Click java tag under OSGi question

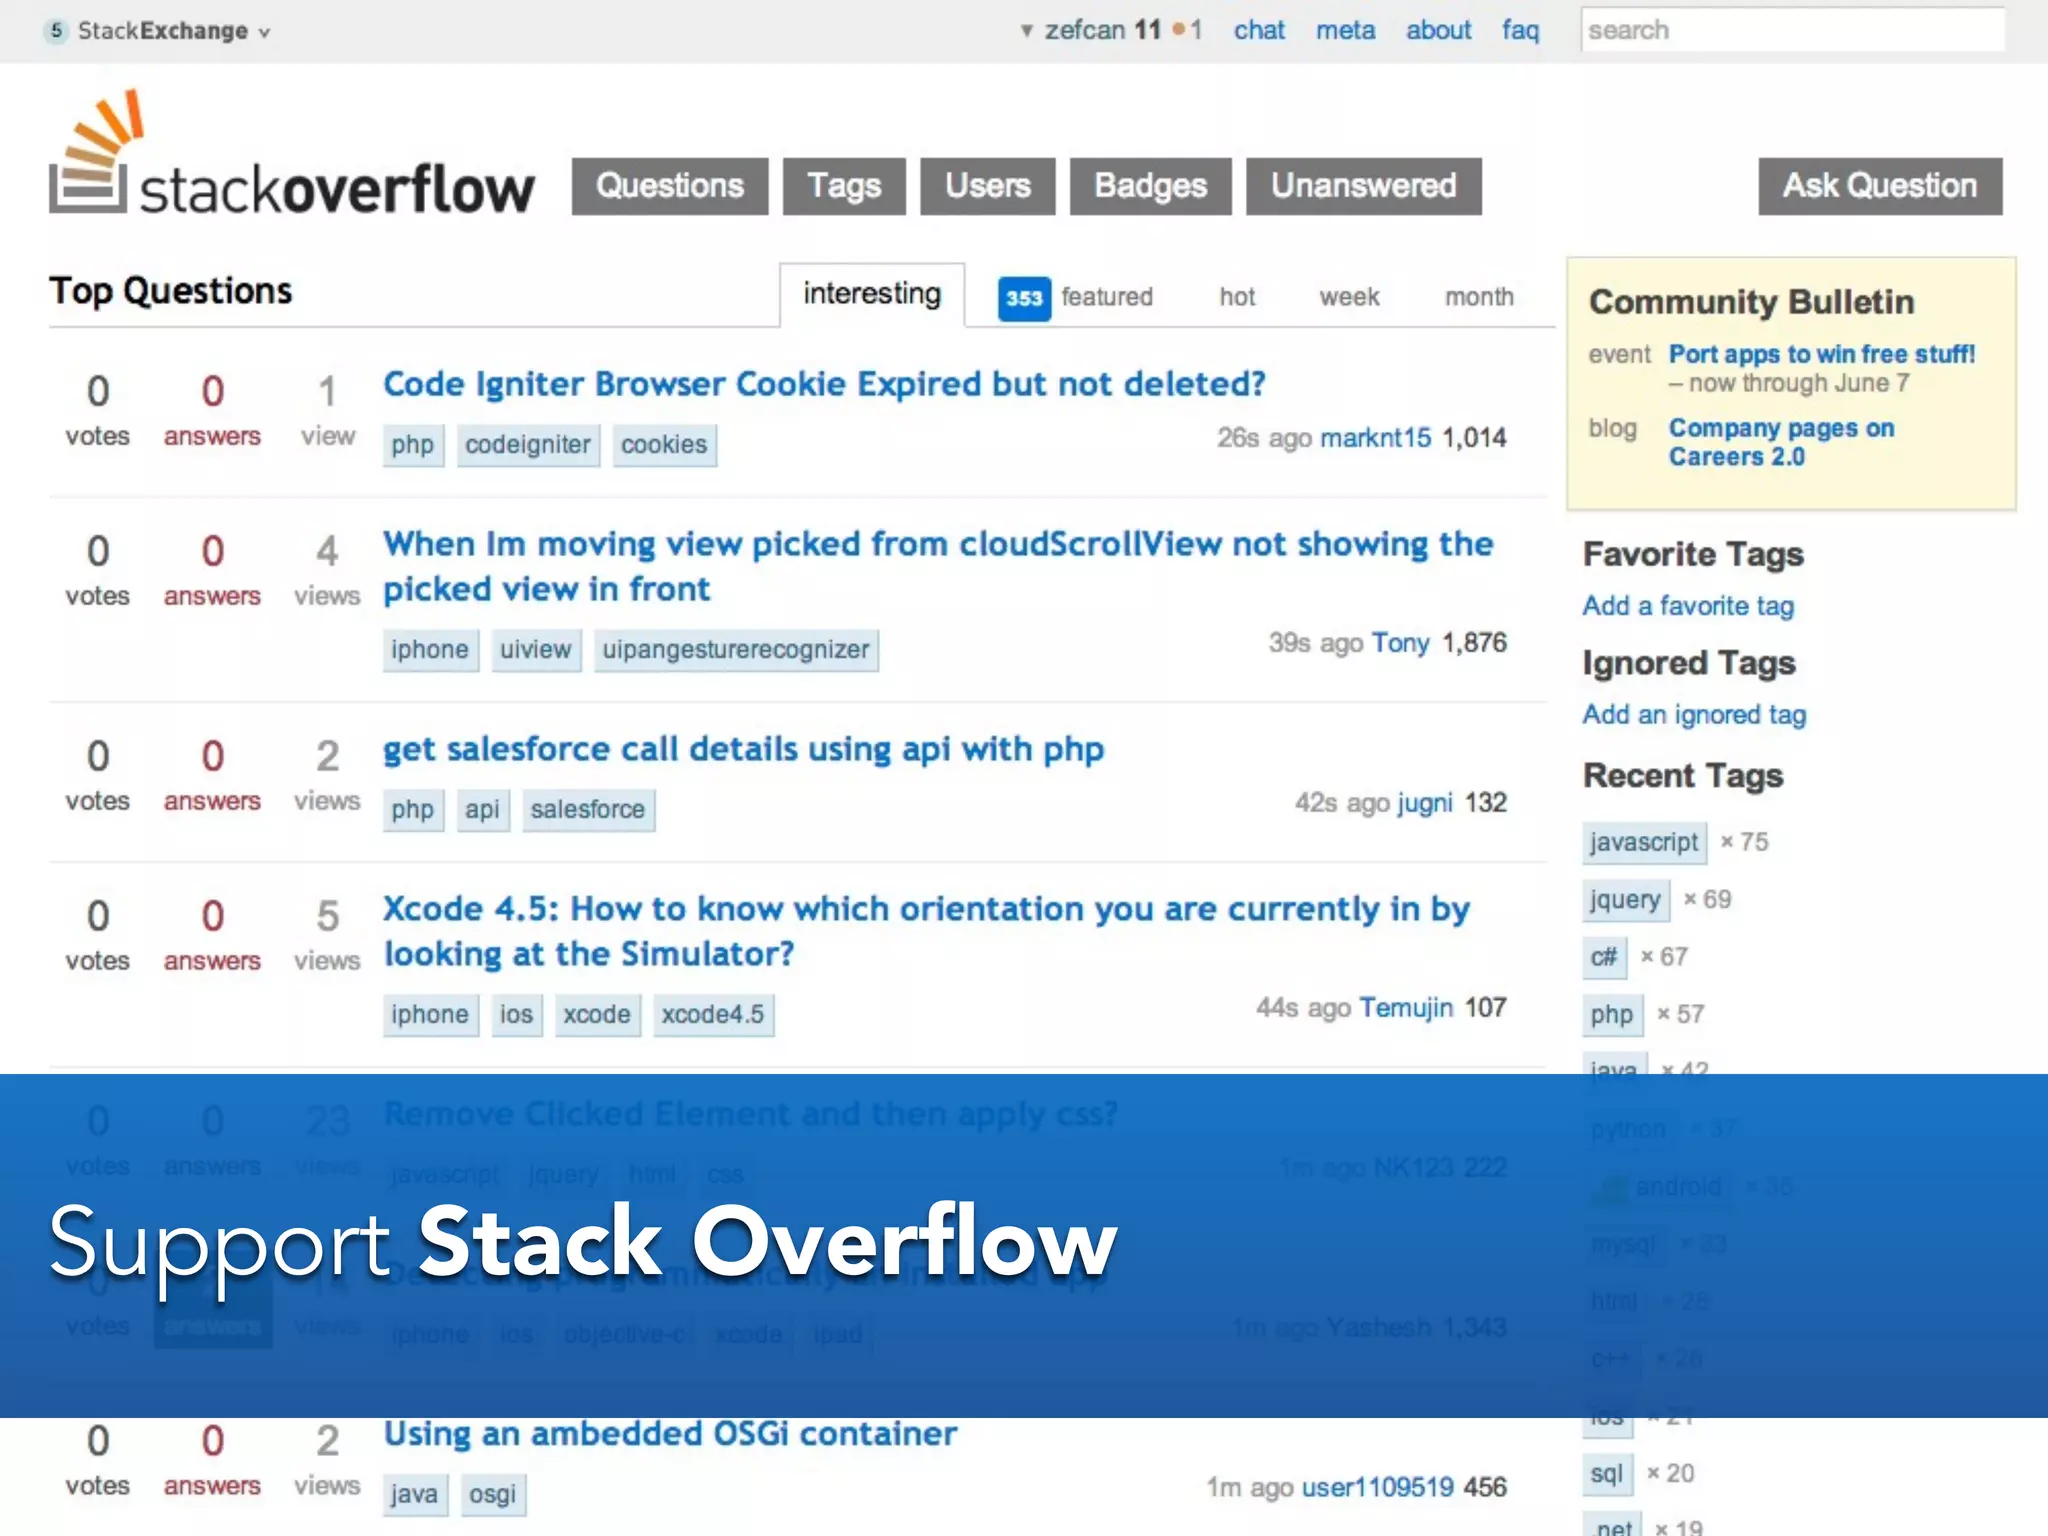[414, 1495]
